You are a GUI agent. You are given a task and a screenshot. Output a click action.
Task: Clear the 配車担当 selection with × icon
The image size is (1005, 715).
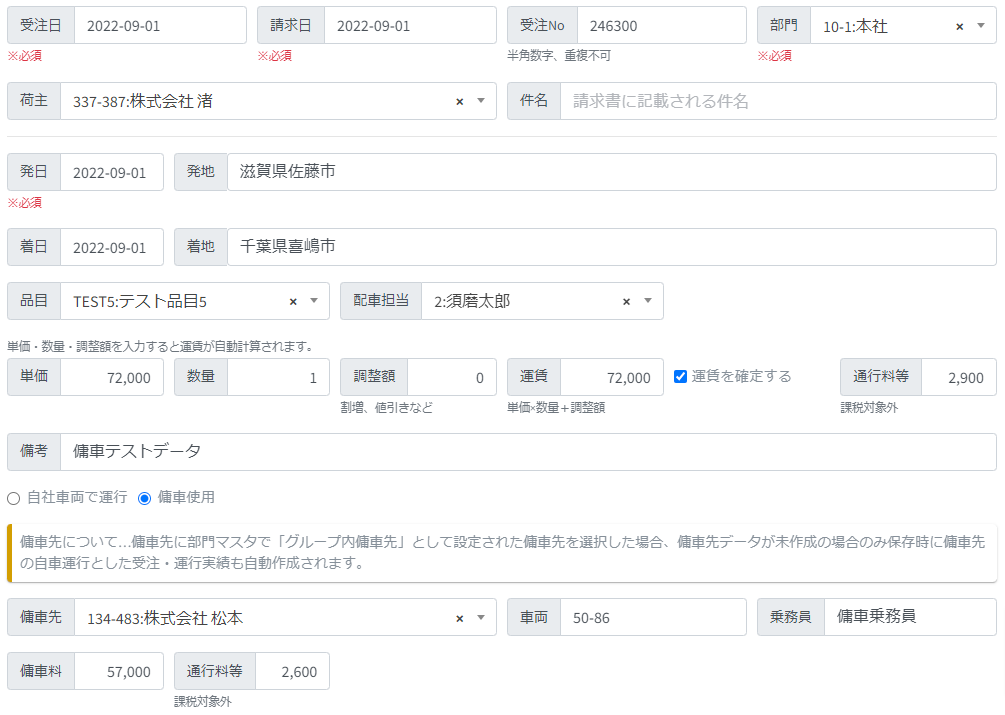tap(626, 302)
